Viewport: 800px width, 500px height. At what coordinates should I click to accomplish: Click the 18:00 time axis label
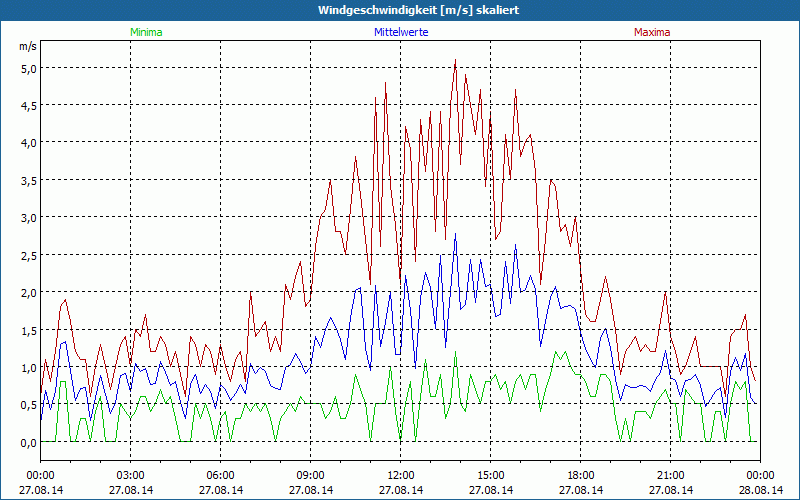(x=581, y=476)
